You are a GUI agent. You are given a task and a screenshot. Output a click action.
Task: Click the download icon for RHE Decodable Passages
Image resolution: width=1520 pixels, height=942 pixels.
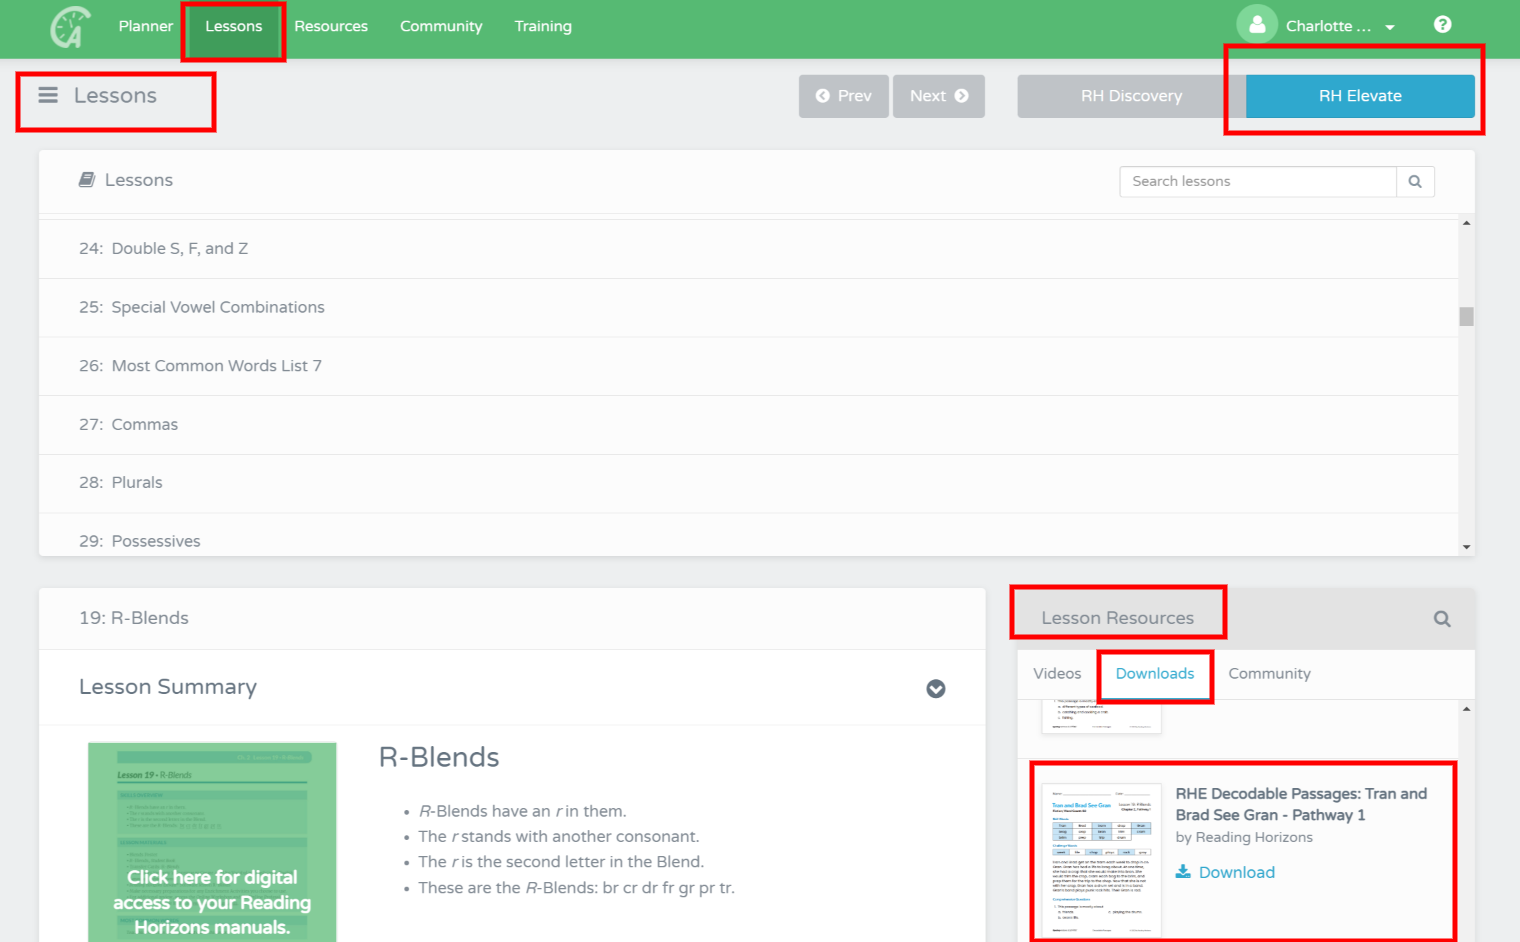pos(1184,872)
